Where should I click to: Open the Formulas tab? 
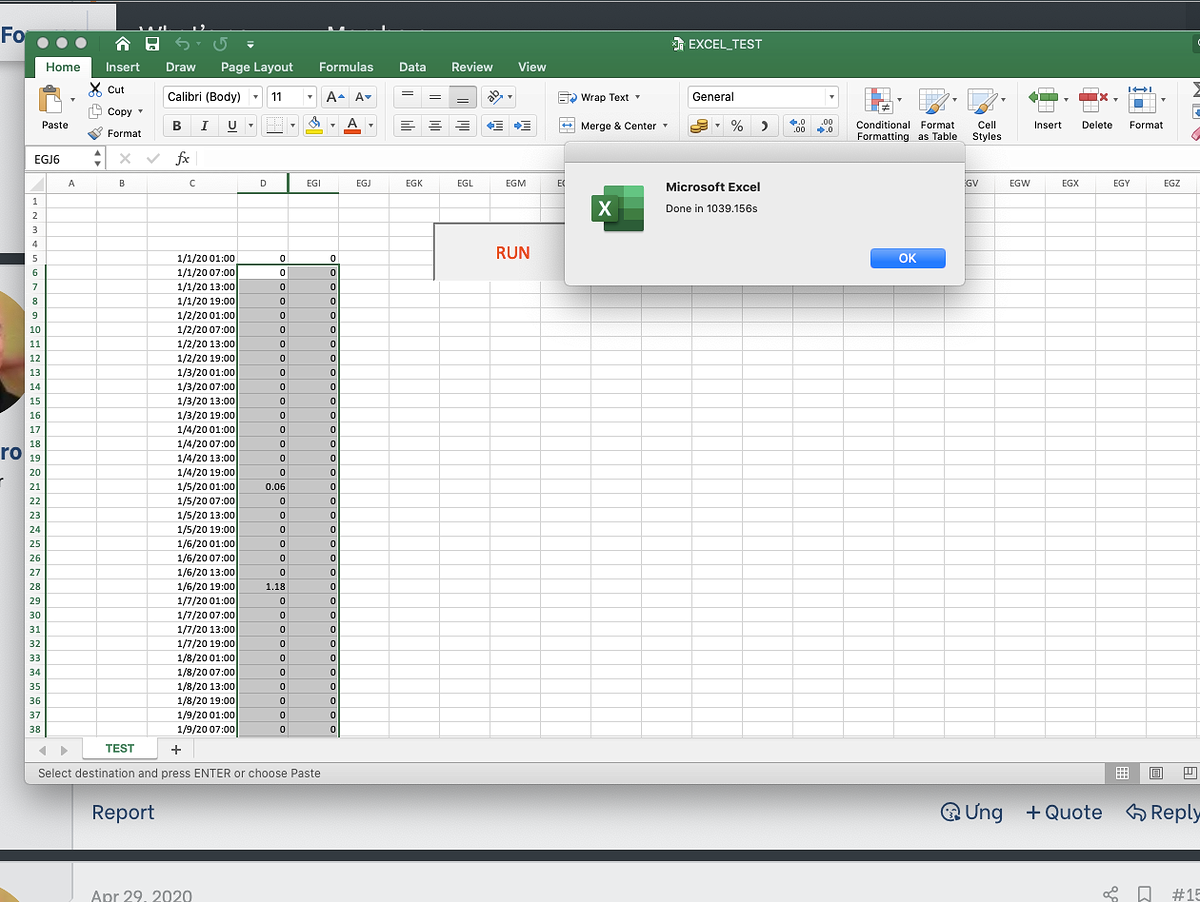point(346,67)
